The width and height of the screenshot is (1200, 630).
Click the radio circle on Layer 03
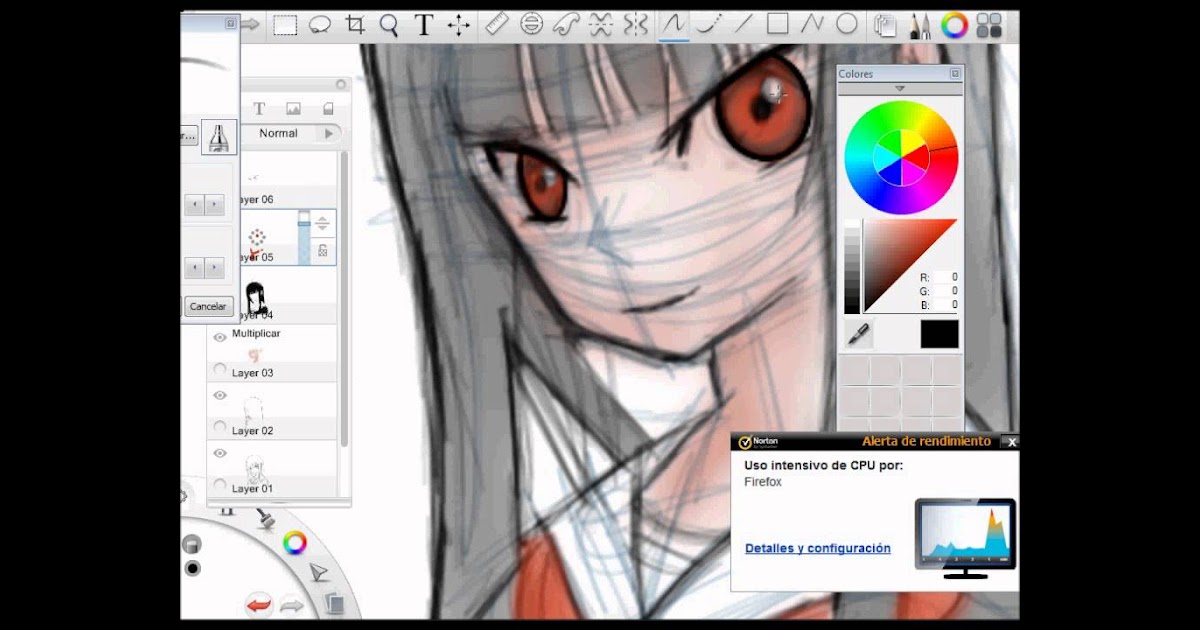(220, 370)
